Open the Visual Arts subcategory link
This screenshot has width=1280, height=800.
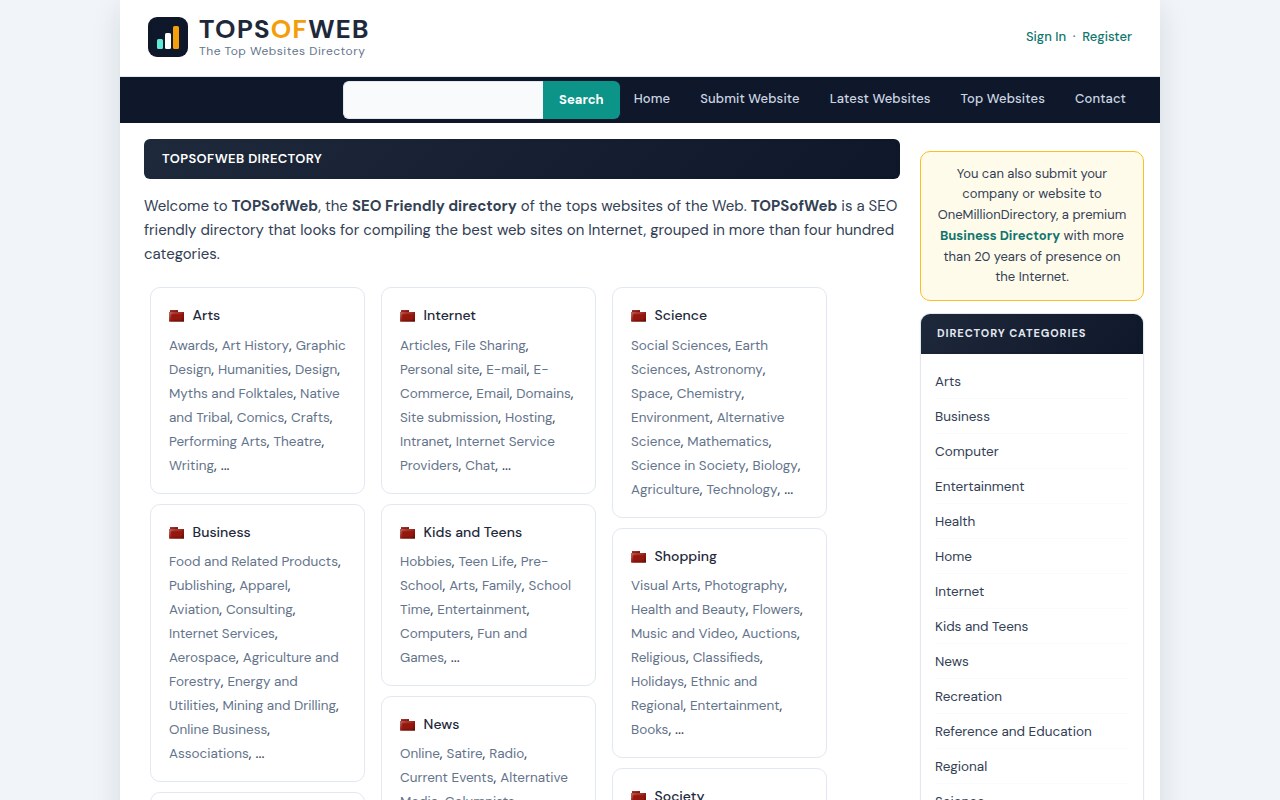pyautogui.click(x=664, y=586)
